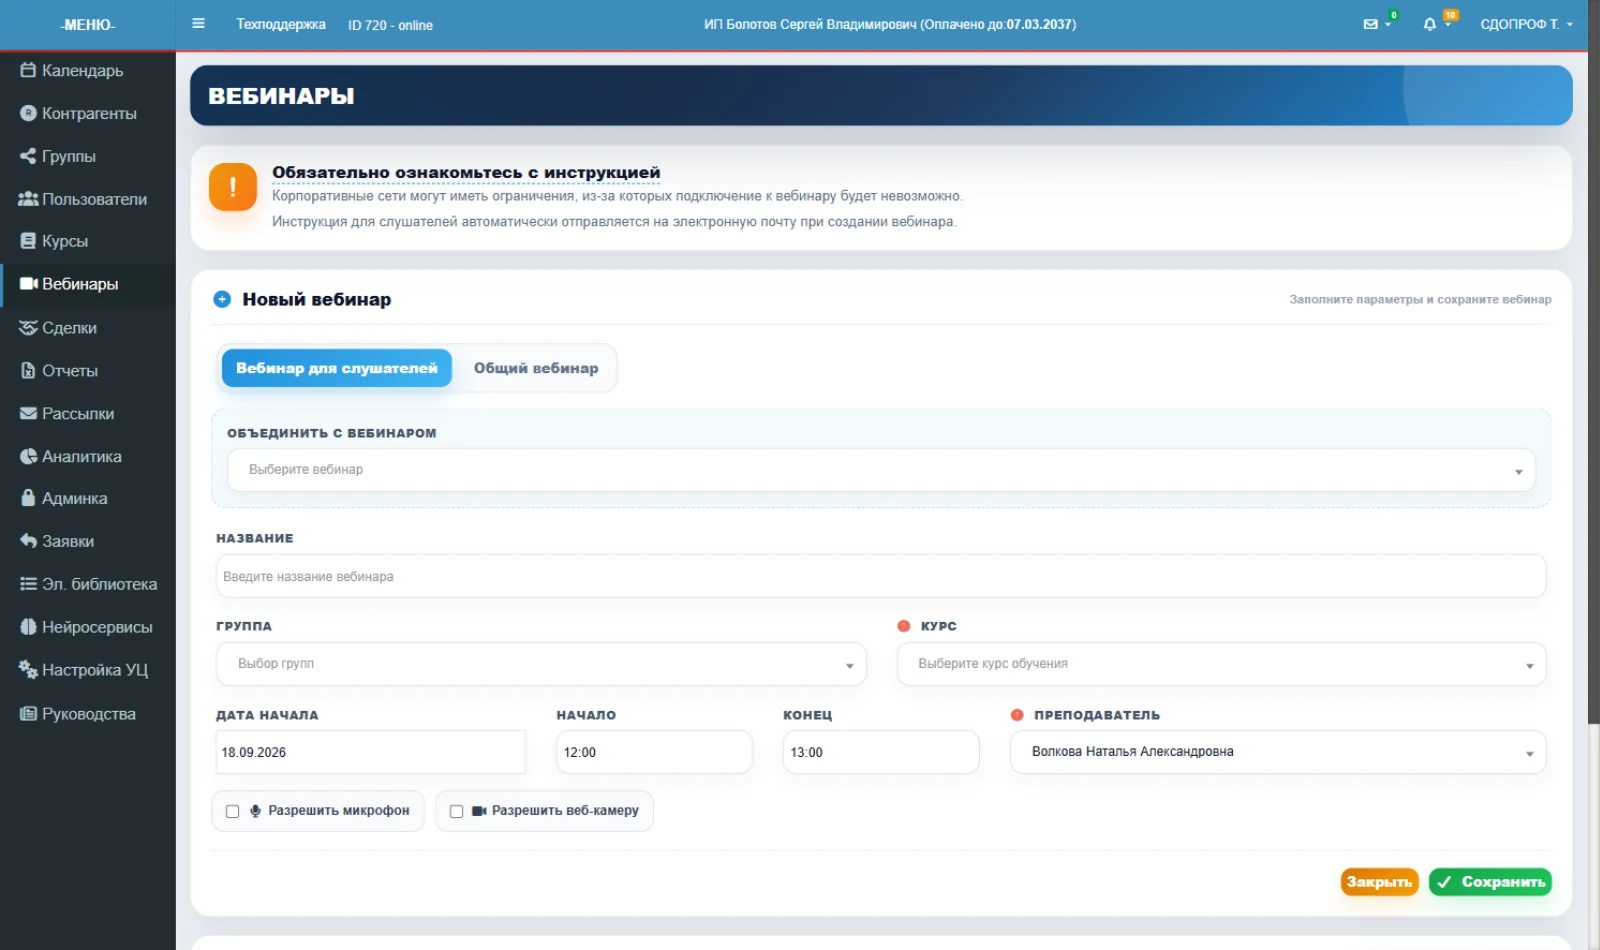This screenshot has width=1600, height=950.
Task: Select the Вебинар для слушателей tab
Action: [336, 368]
